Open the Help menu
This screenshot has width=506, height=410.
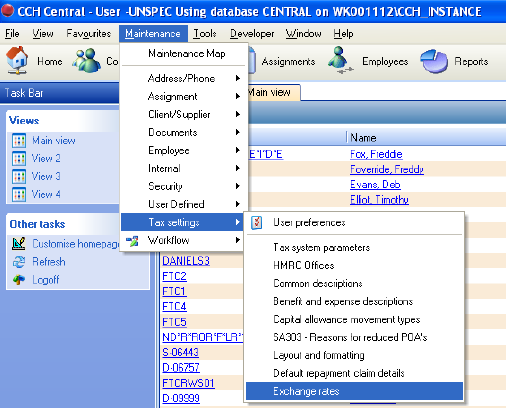tap(343, 34)
